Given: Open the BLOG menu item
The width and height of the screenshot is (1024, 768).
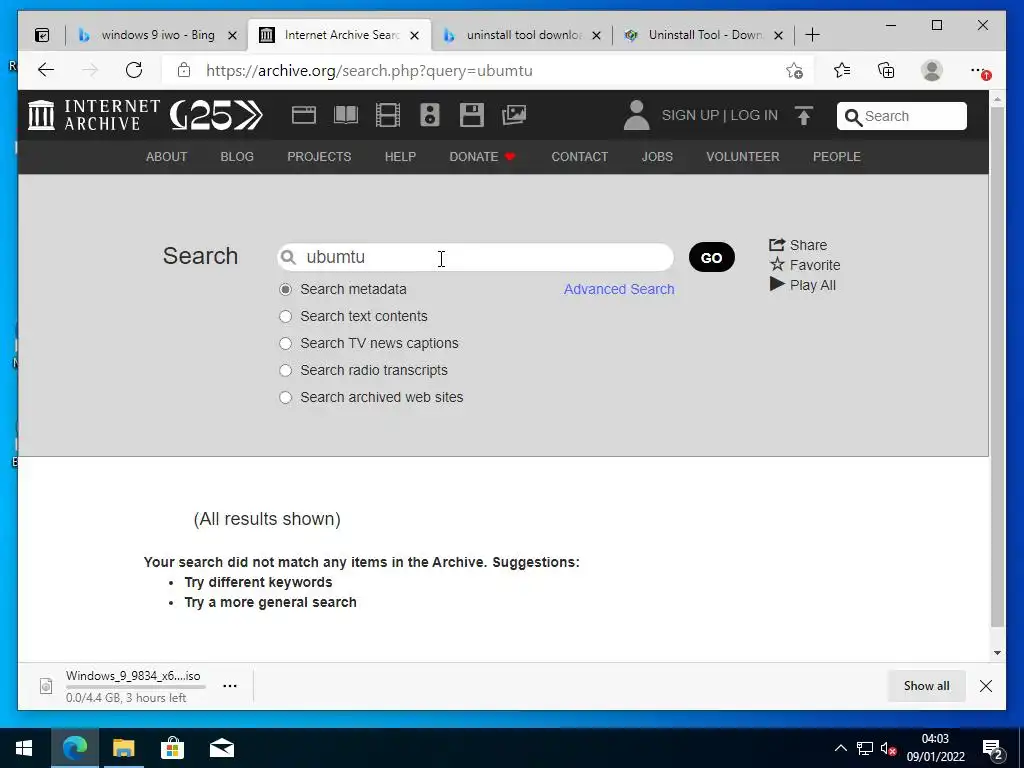Looking at the screenshot, I should tap(237, 157).
